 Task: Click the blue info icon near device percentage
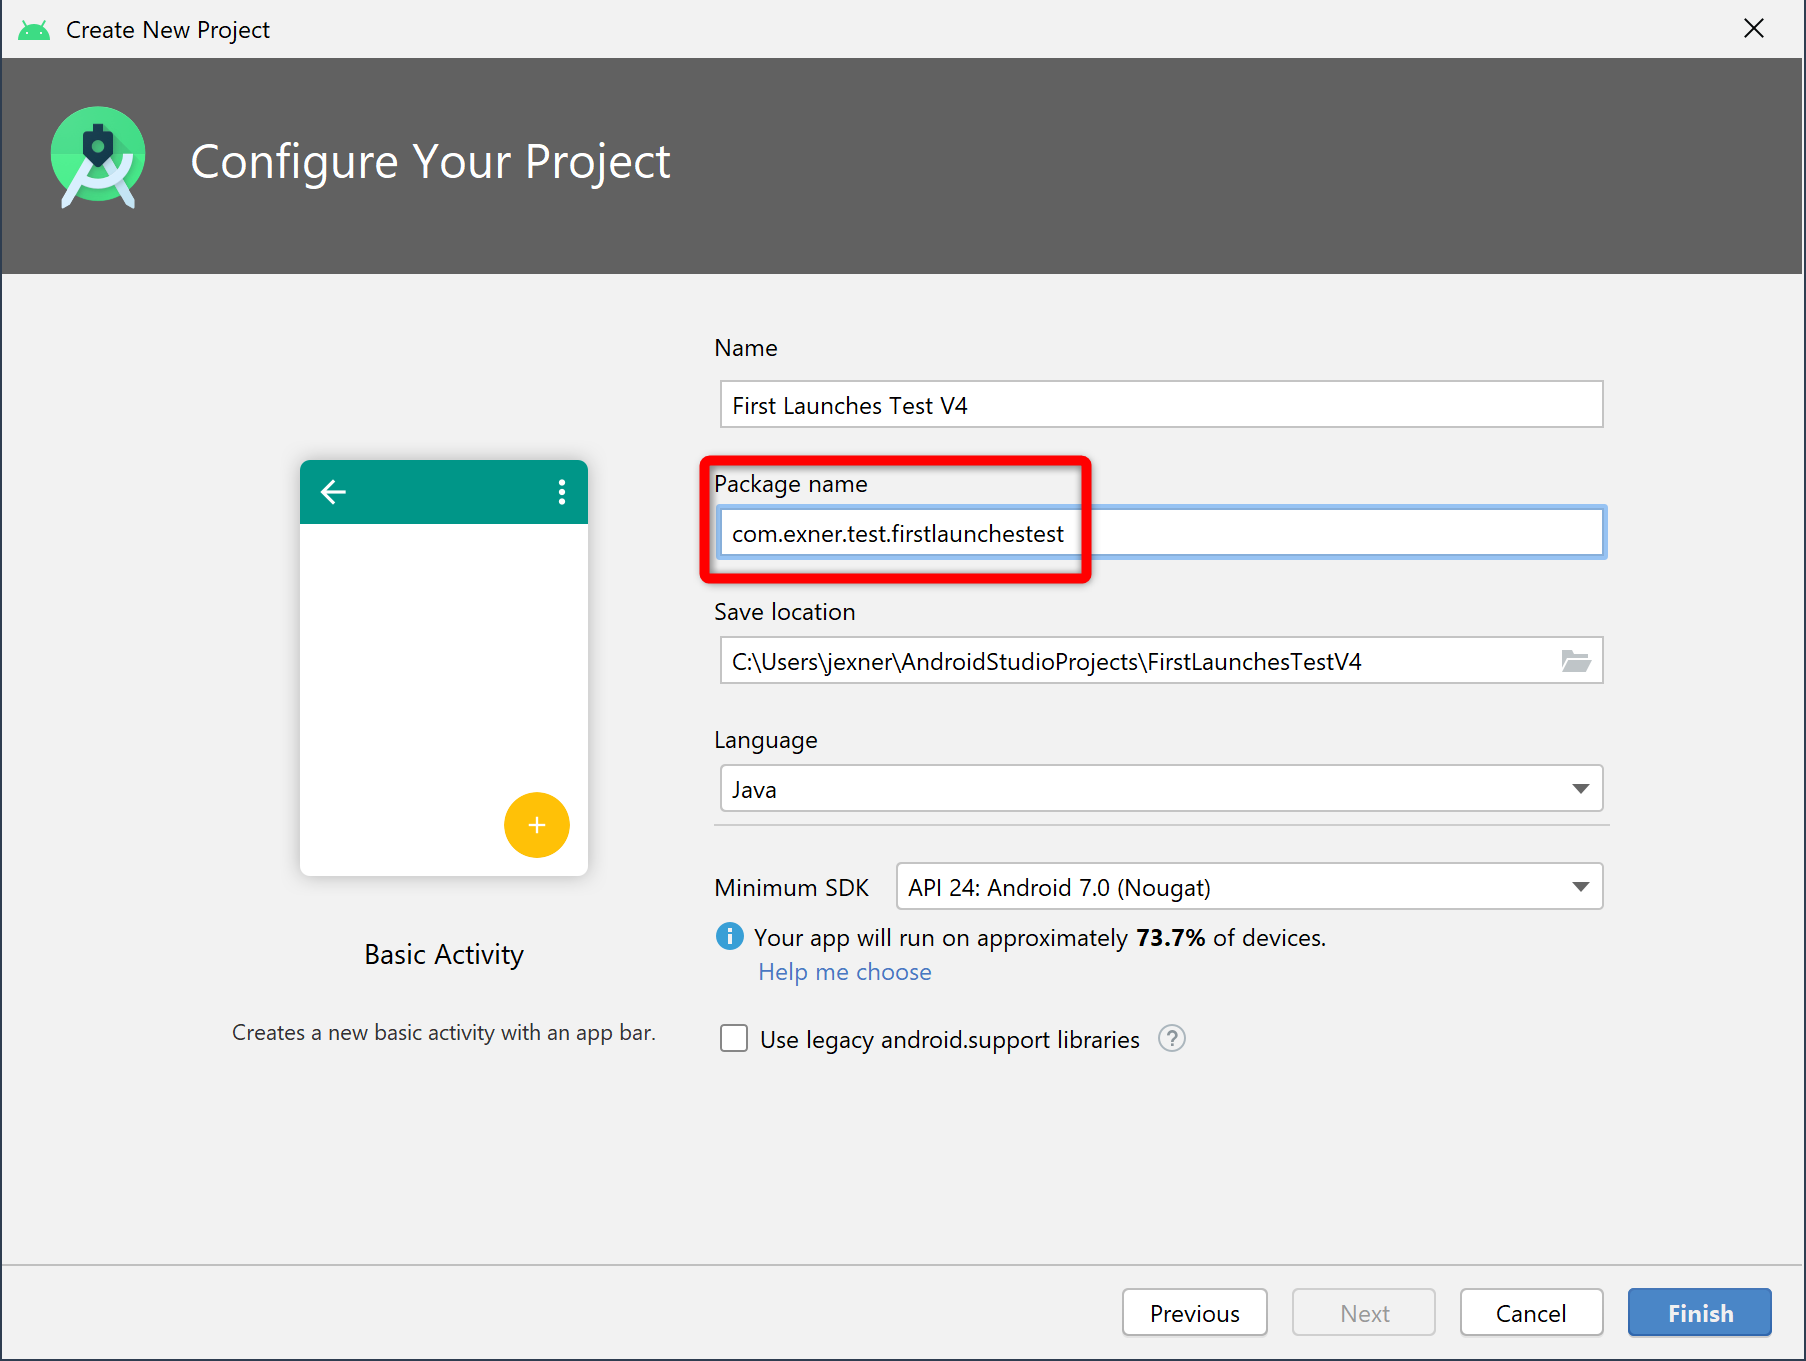(730, 937)
